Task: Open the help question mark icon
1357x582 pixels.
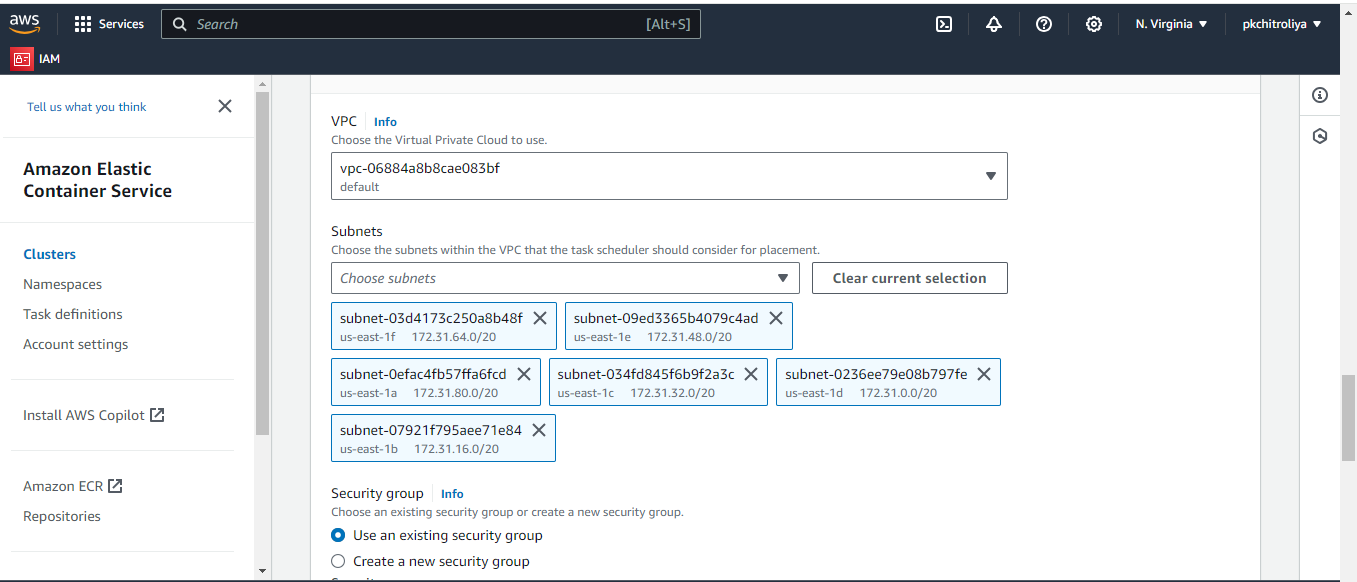Action: [1044, 24]
